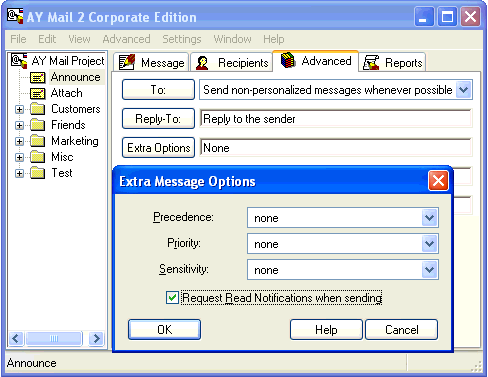Select the Misc folder label

point(62,157)
